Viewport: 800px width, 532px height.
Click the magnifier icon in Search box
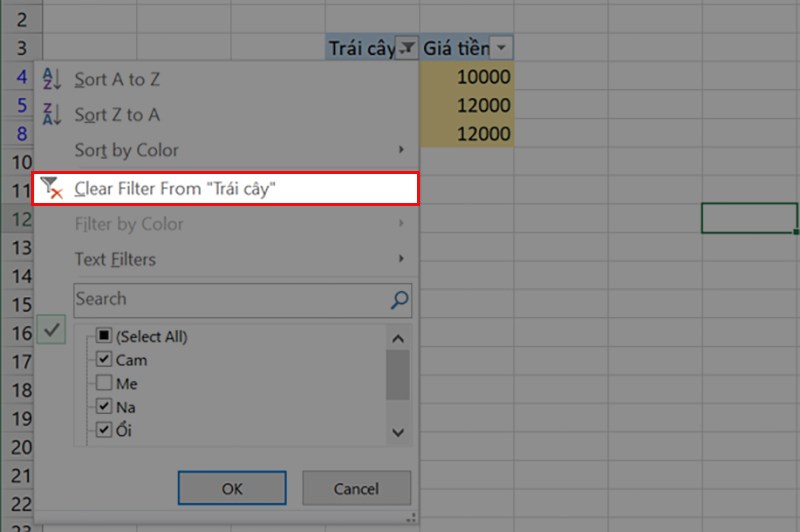click(x=399, y=300)
